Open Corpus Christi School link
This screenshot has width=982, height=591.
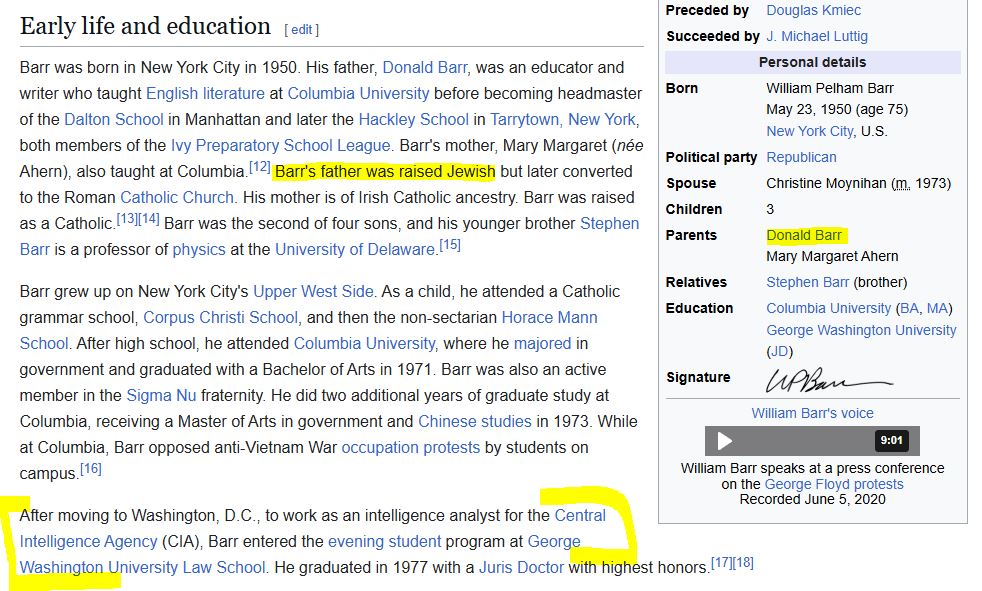coord(220,317)
